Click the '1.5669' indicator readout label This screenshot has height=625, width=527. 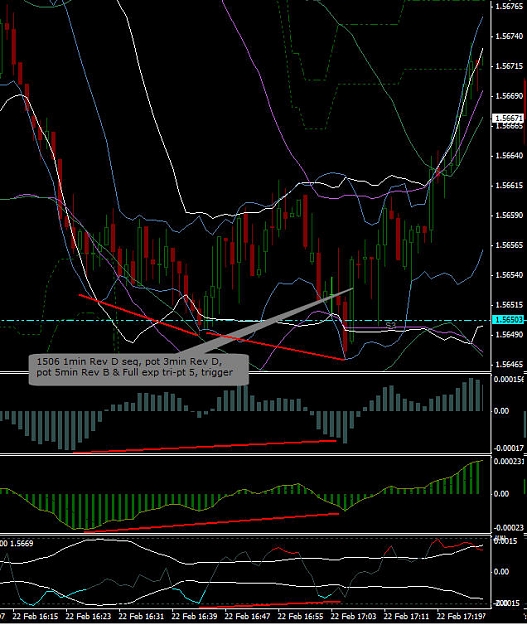(21, 543)
